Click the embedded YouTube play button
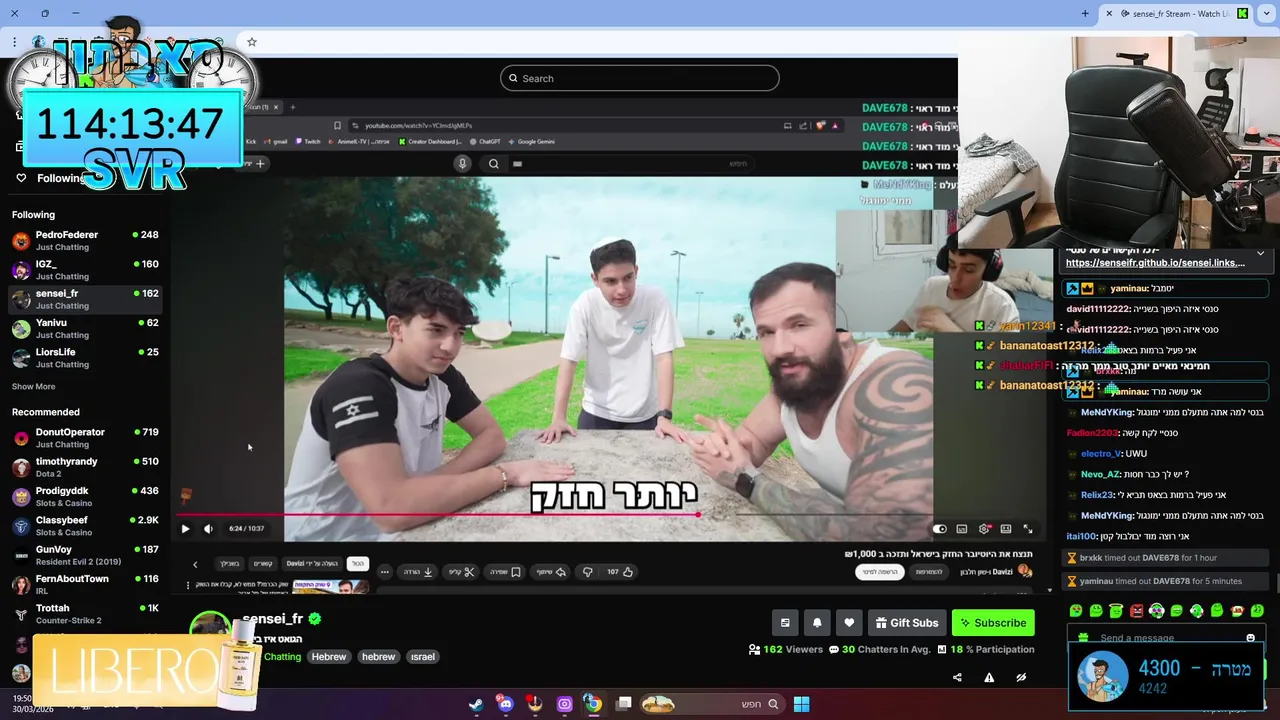The image size is (1280, 720). click(185, 529)
